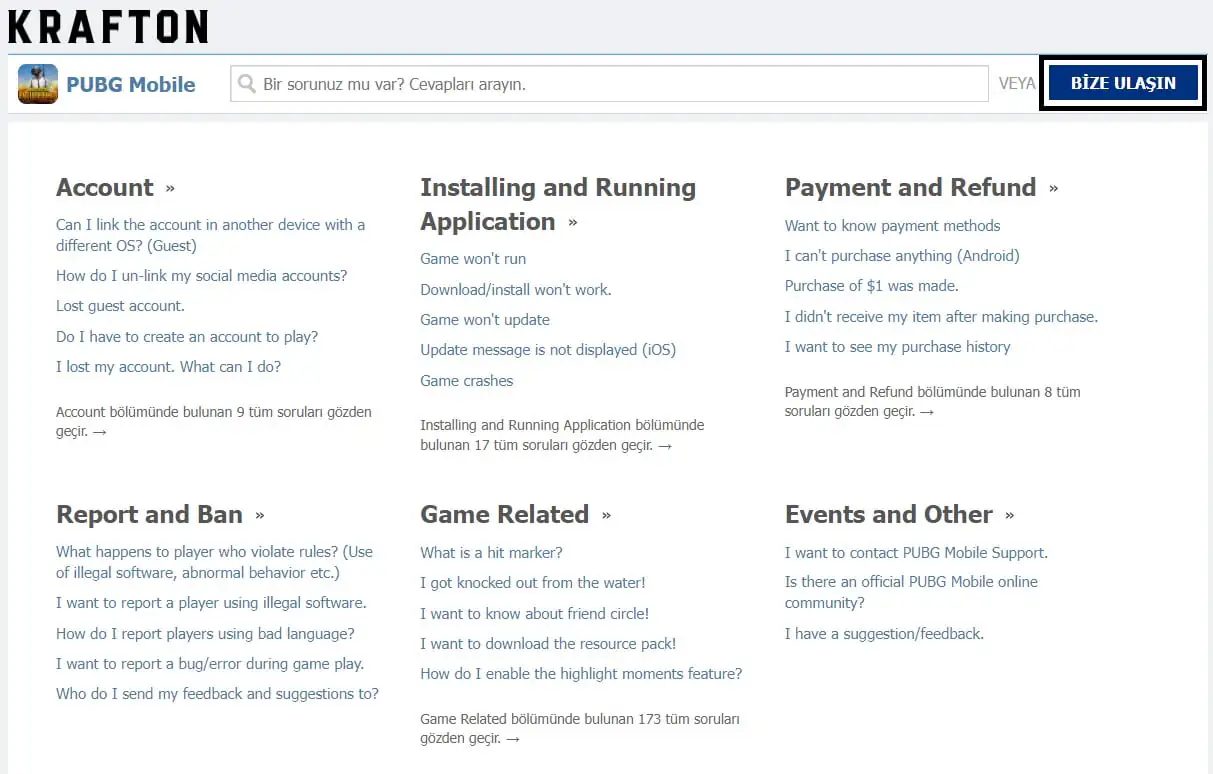This screenshot has width=1213, height=774.
Task: Open the Installing and Running Application heading
Action: 557,204
